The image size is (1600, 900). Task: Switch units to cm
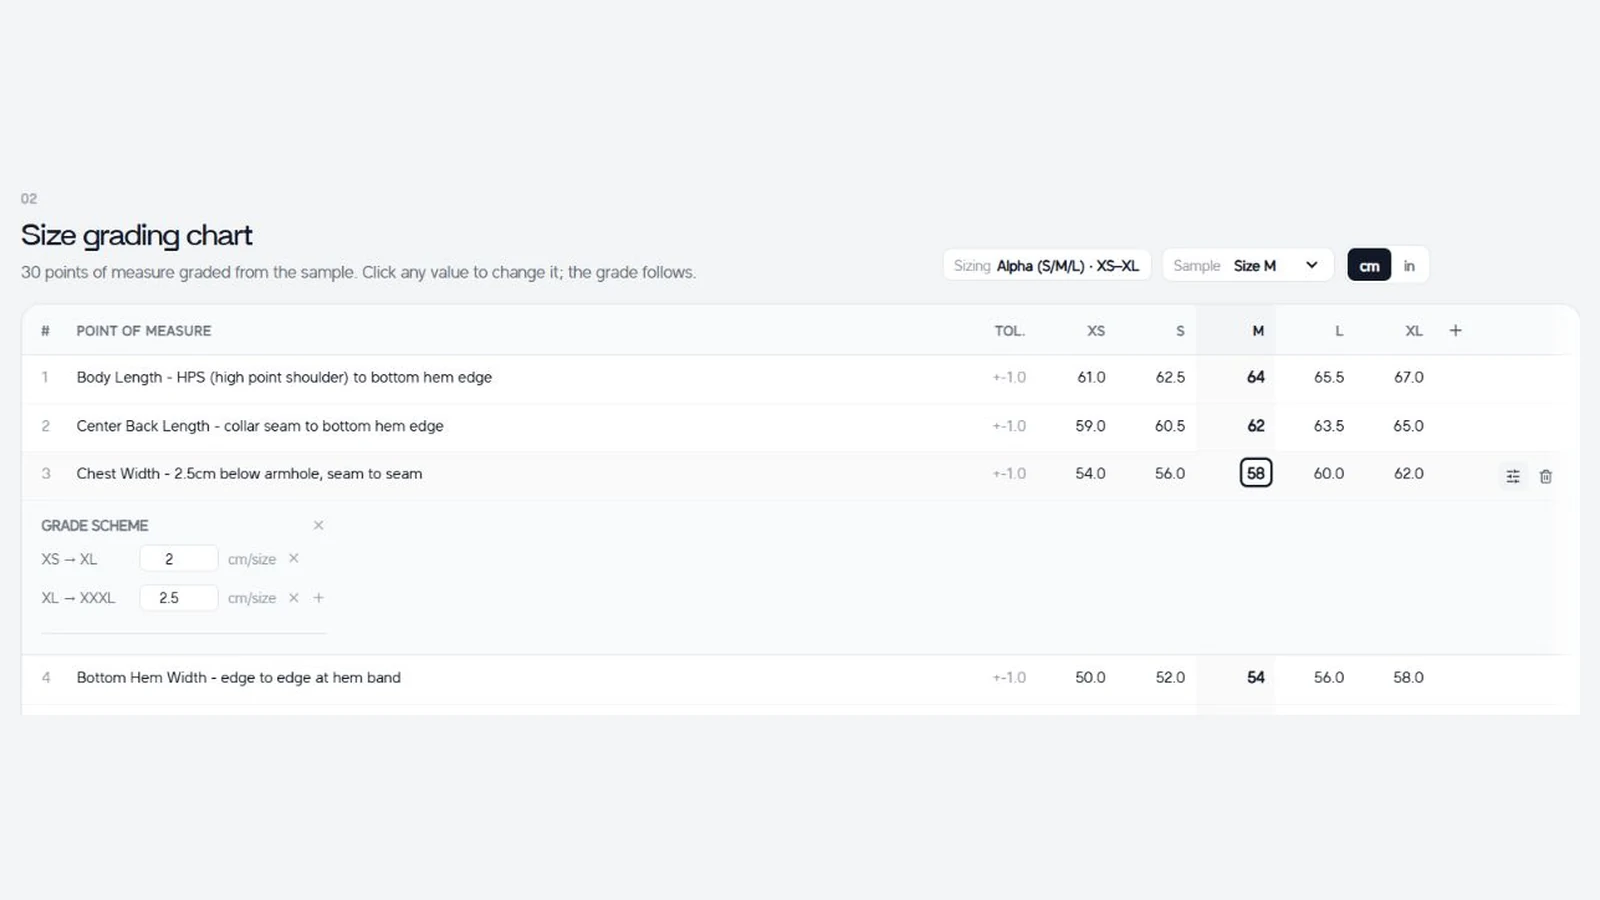tap(1369, 265)
